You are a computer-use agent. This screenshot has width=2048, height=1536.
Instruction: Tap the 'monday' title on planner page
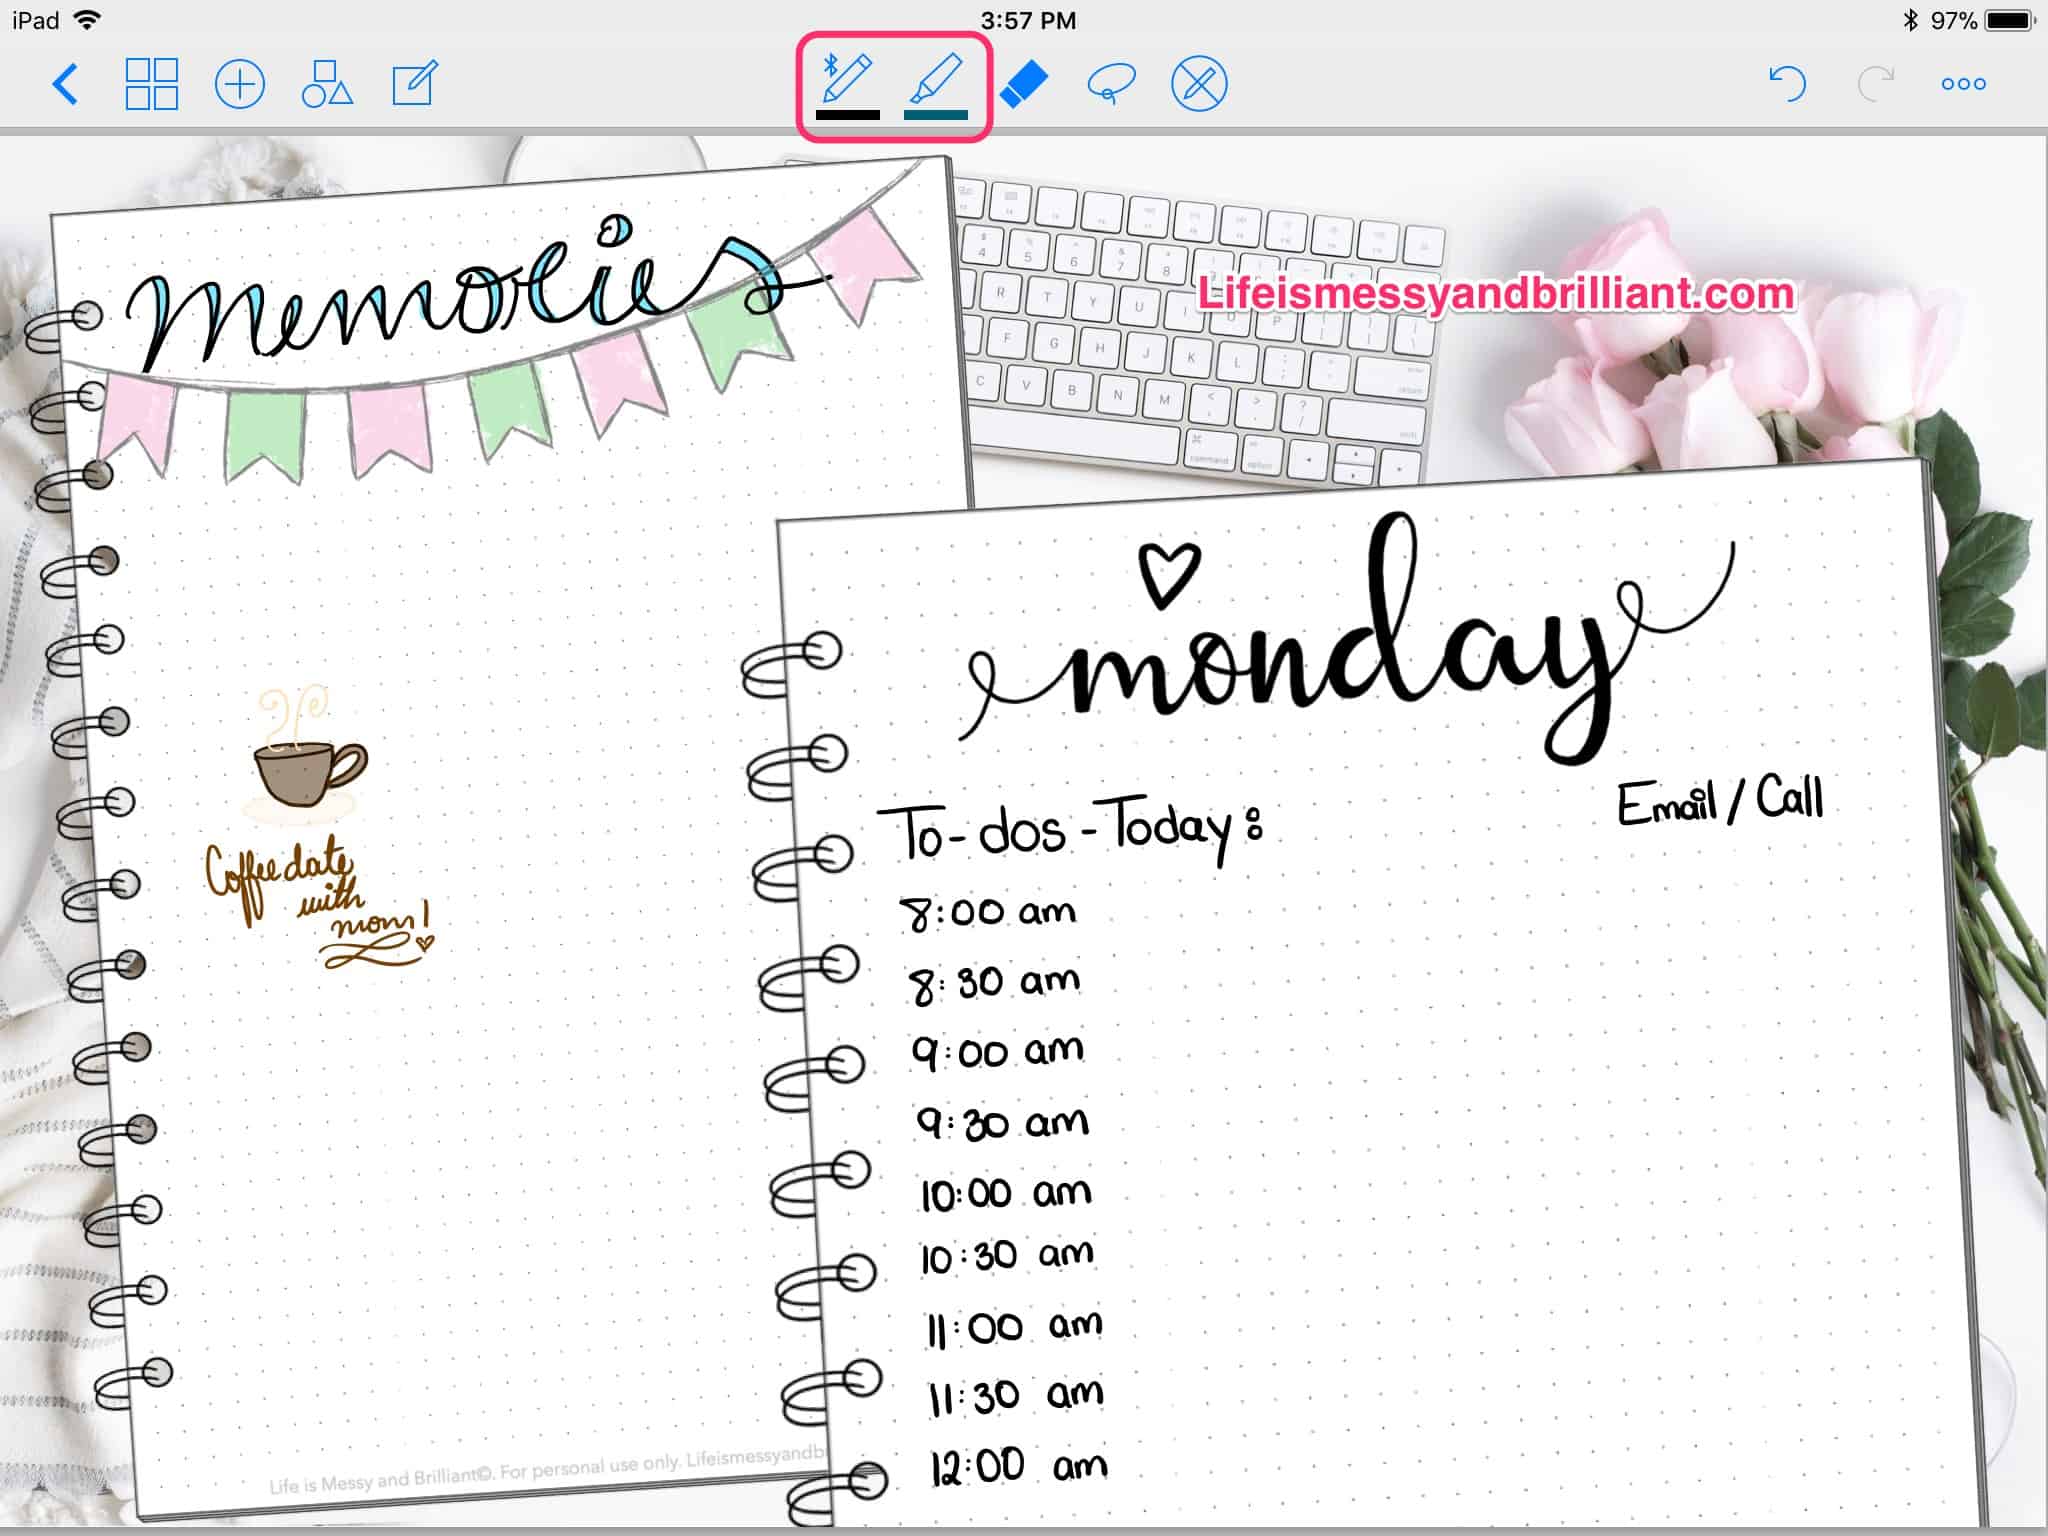click(1345, 640)
